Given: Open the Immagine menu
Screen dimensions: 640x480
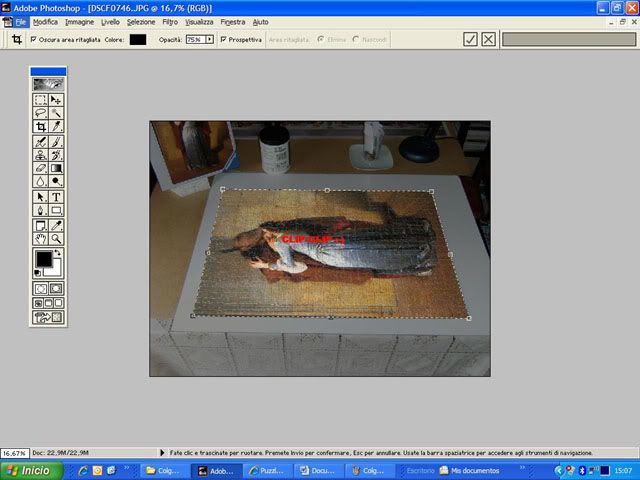Looking at the screenshot, I should (x=80, y=22).
